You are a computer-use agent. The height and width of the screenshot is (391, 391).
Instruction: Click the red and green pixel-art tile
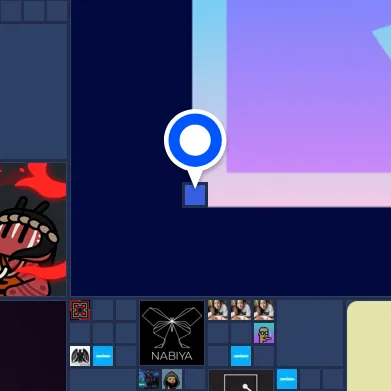click(80, 310)
